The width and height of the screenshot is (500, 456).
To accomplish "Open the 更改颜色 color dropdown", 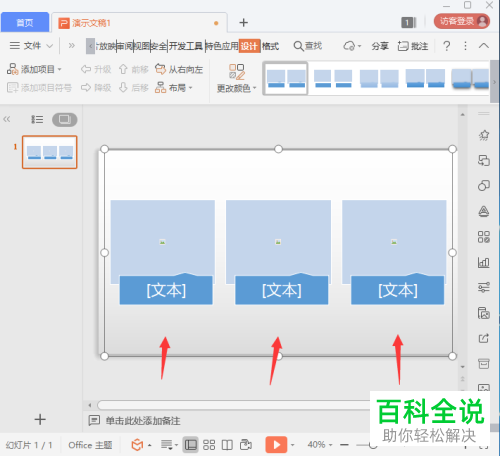I will (x=237, y=79).
